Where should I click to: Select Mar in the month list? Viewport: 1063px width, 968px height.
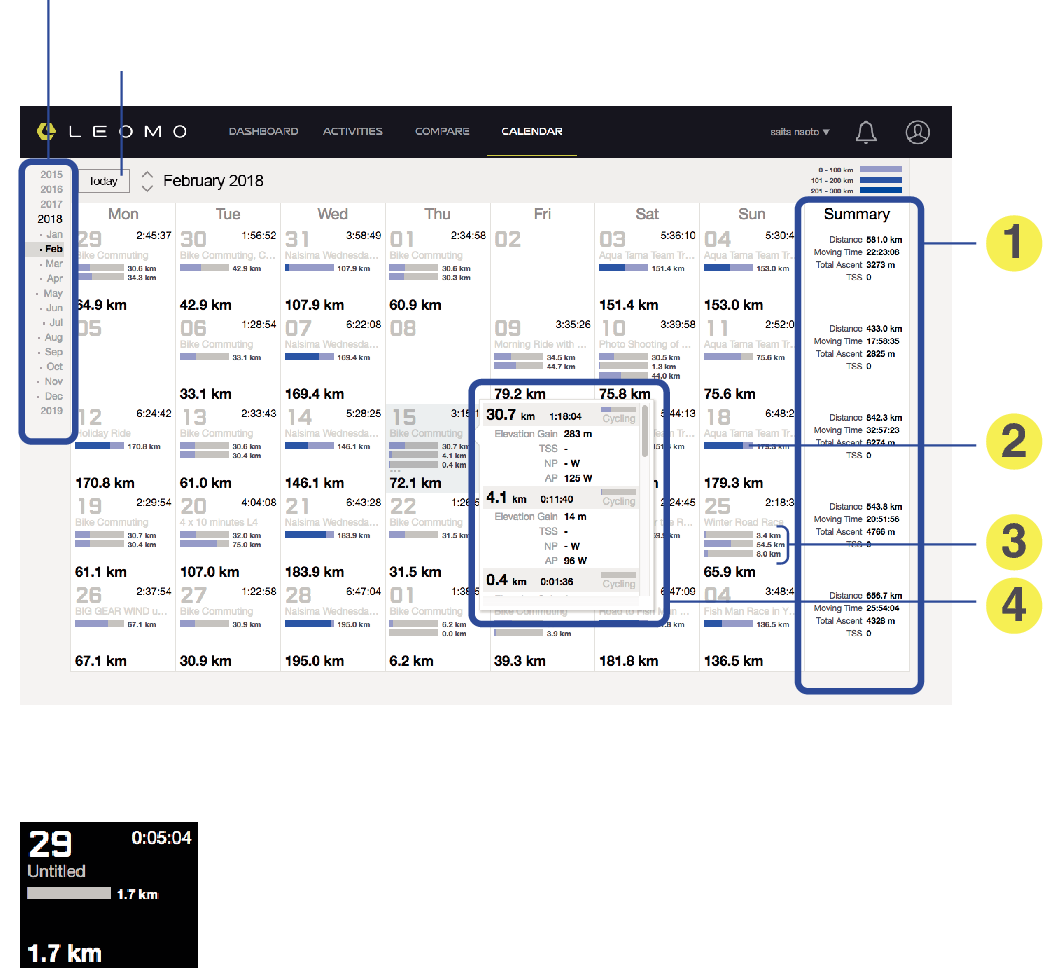point(53,264)
